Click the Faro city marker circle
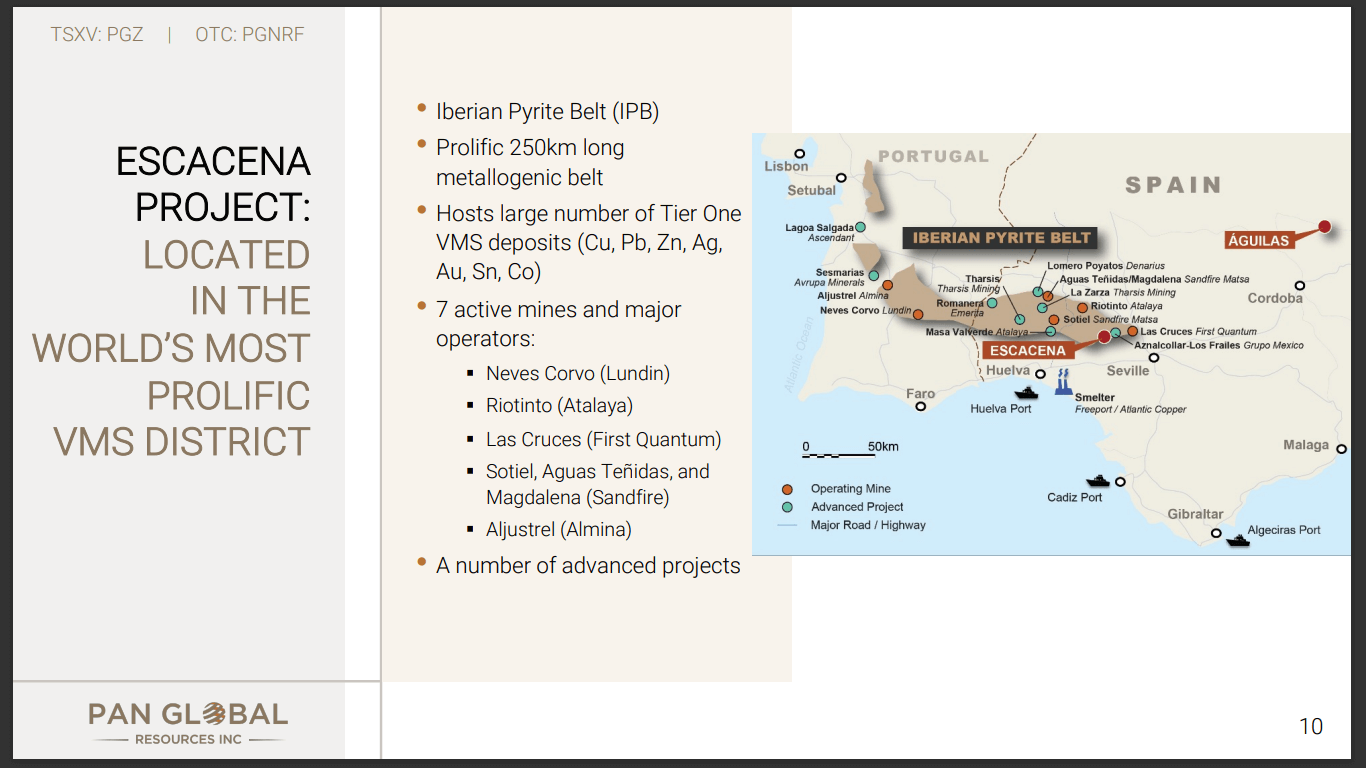 coord(920,407)
